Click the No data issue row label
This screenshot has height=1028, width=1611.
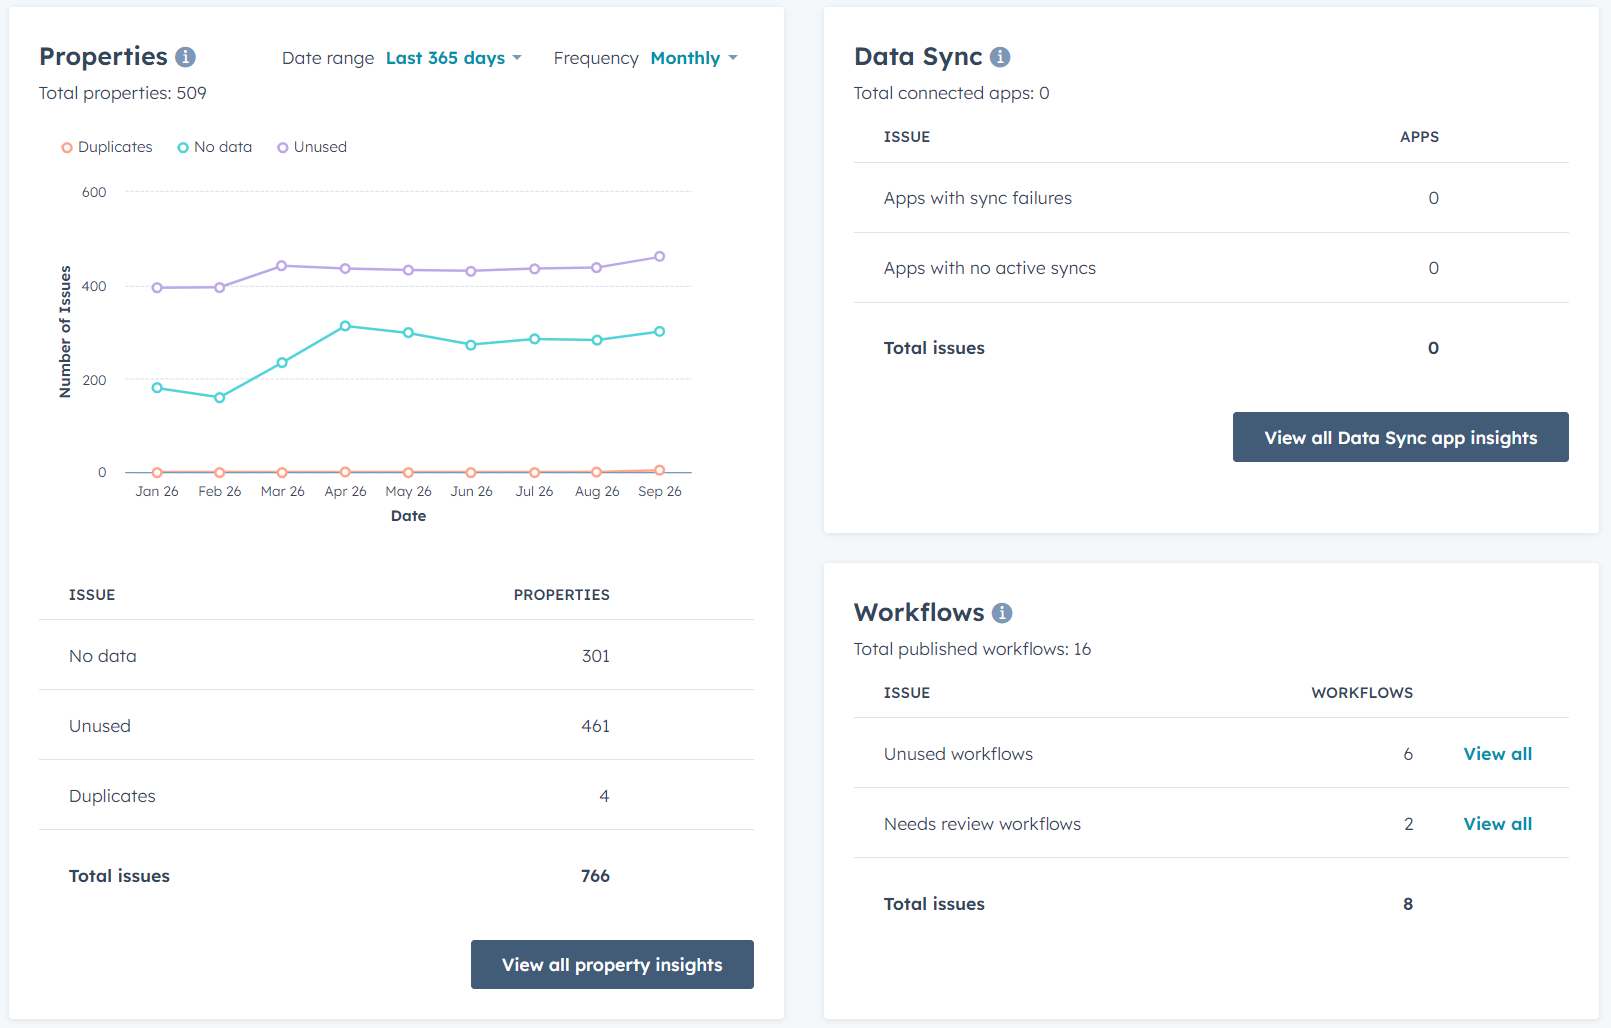point(103,656)
